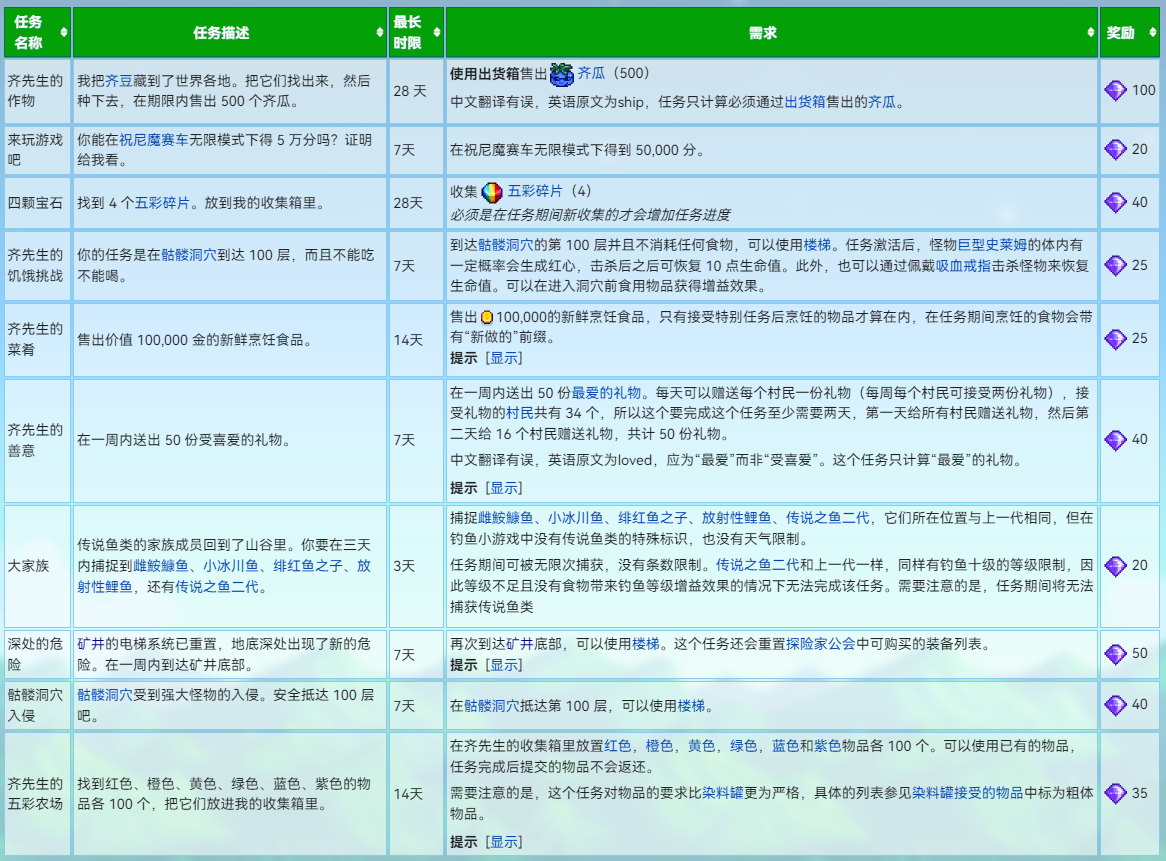Sort table by 任务名称 column arrows
Viewport: 1166px width, 861px height.
point(64,33)
